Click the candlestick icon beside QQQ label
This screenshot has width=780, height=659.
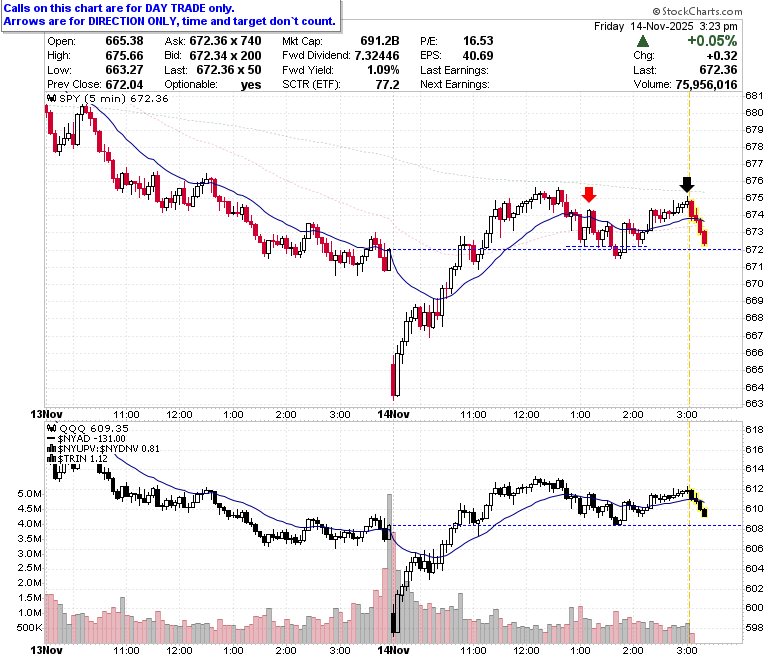tap(52, 428)
